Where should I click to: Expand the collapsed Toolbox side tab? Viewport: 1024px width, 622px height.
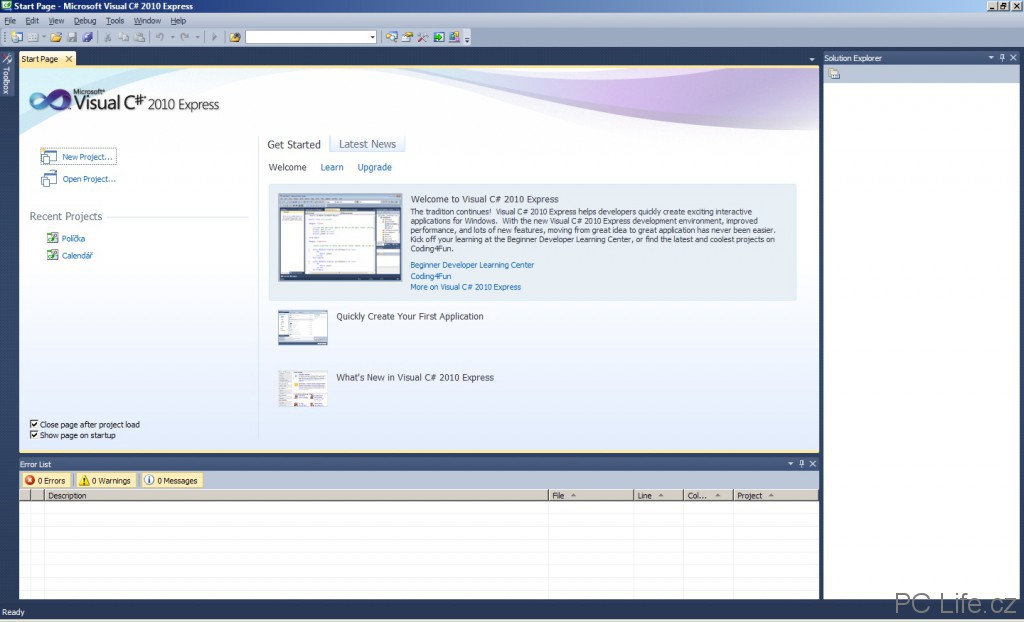[x=7, y=74]
